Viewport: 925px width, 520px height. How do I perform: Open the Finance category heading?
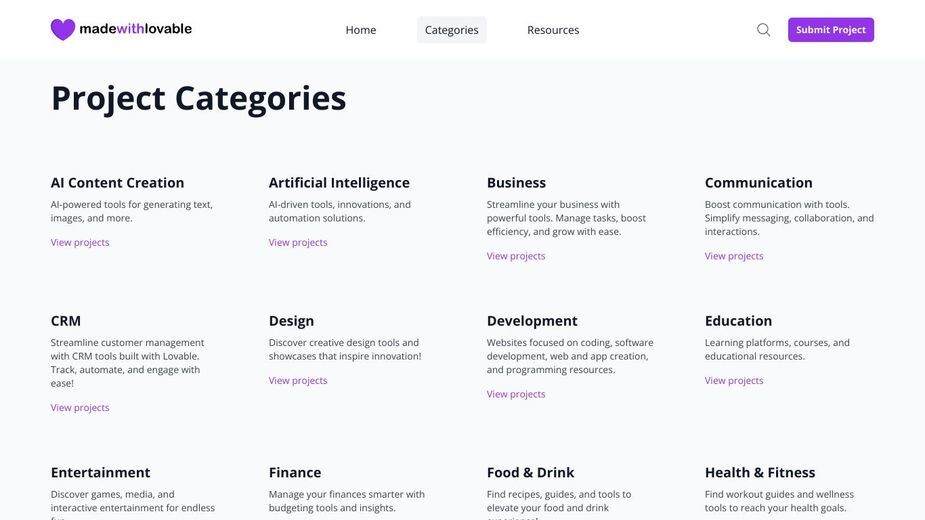pyautogui.click(x=295, y=473)
